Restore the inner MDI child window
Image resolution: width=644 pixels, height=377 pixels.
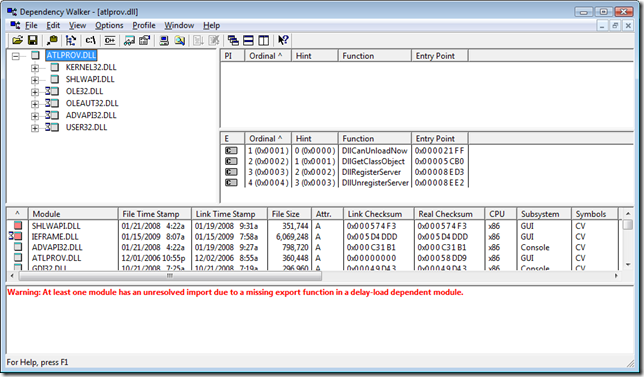point(615,25)
